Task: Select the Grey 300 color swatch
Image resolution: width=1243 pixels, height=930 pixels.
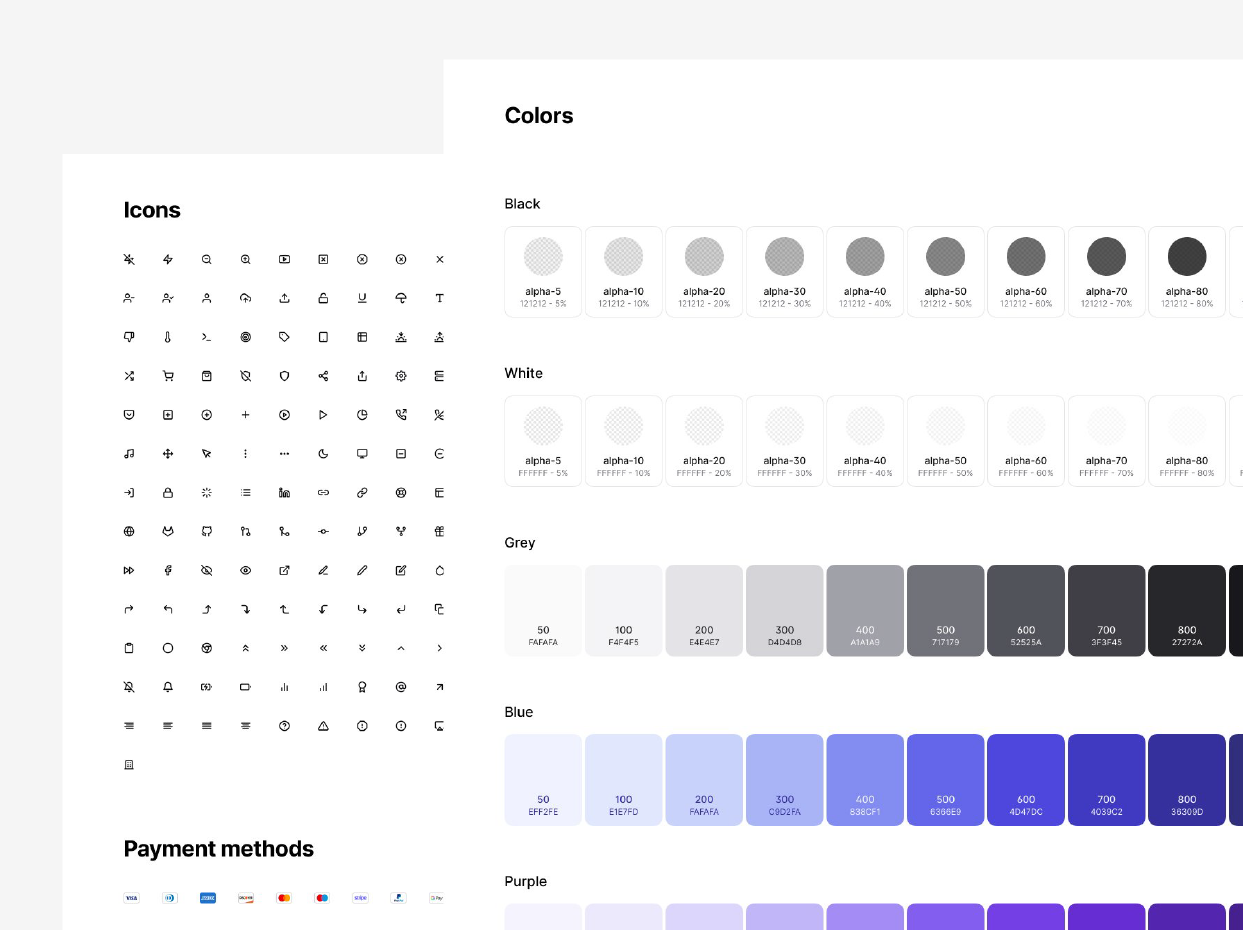Action: point(784,611)
